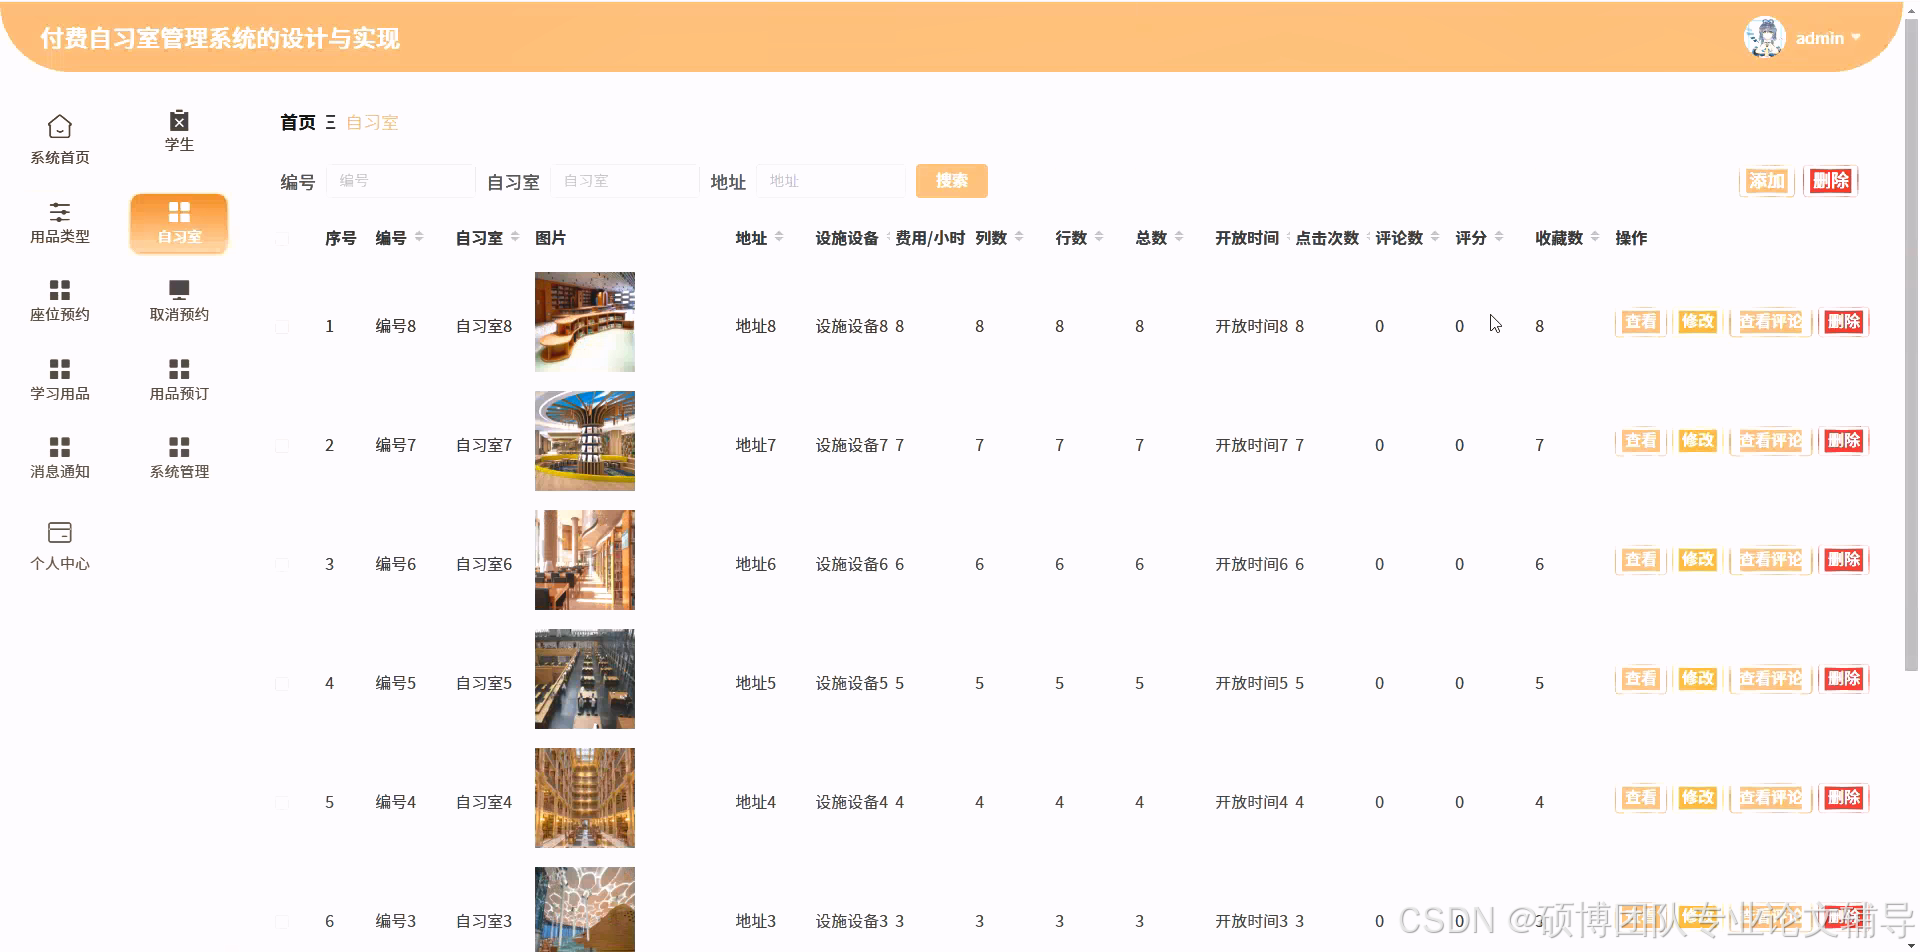Image resolution: width=1920 pixels, height=952 pixels.
Task: Open the 学生 clipboard icon in sidebar
Action: [179, 120]
